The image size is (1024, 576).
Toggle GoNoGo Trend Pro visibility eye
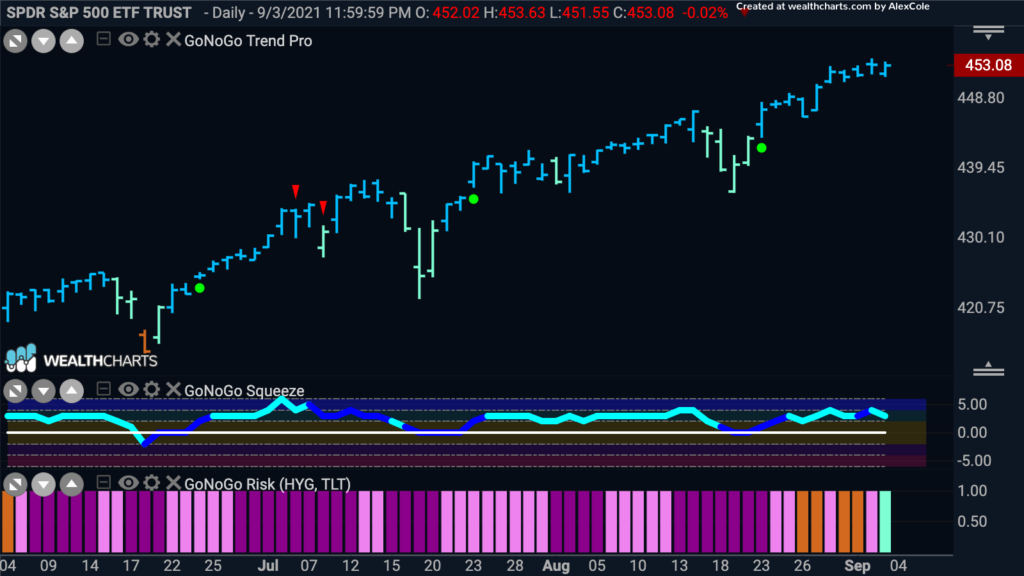[x=128, y=39]
